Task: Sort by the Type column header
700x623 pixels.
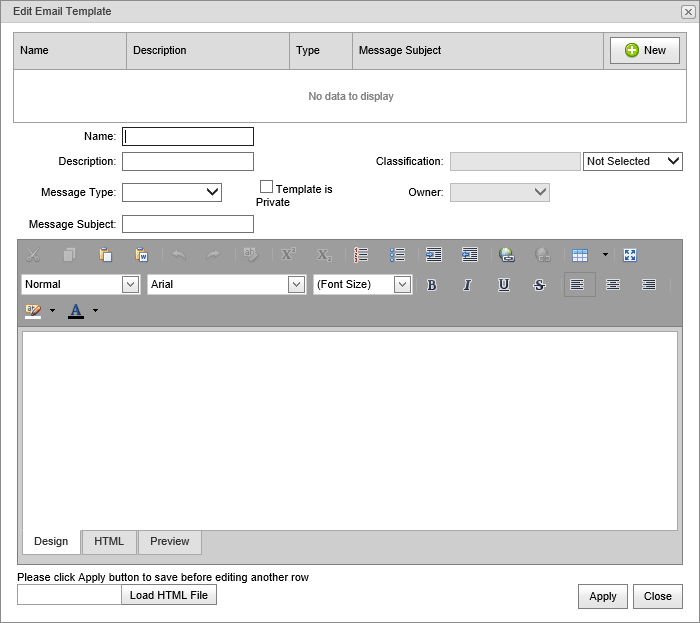Action: pos(321,50)
